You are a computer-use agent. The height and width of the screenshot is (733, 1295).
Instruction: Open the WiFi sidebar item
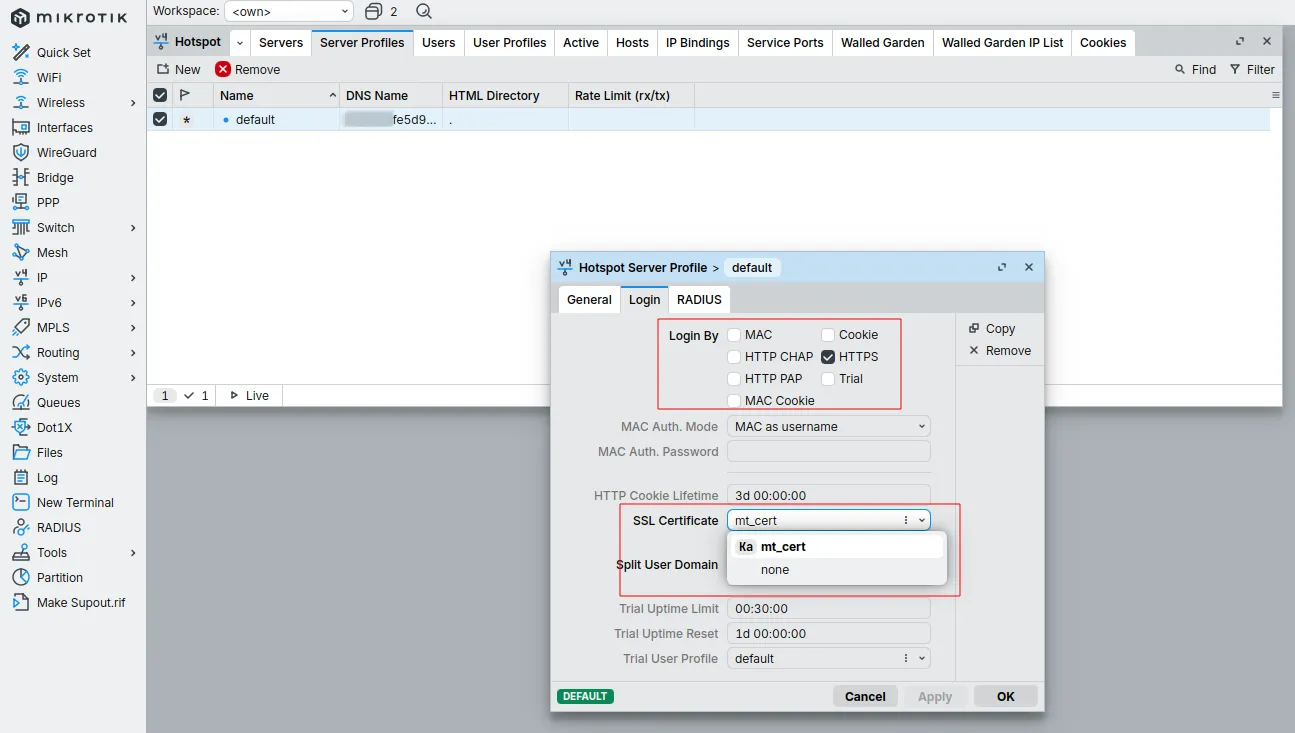[49, 77]
